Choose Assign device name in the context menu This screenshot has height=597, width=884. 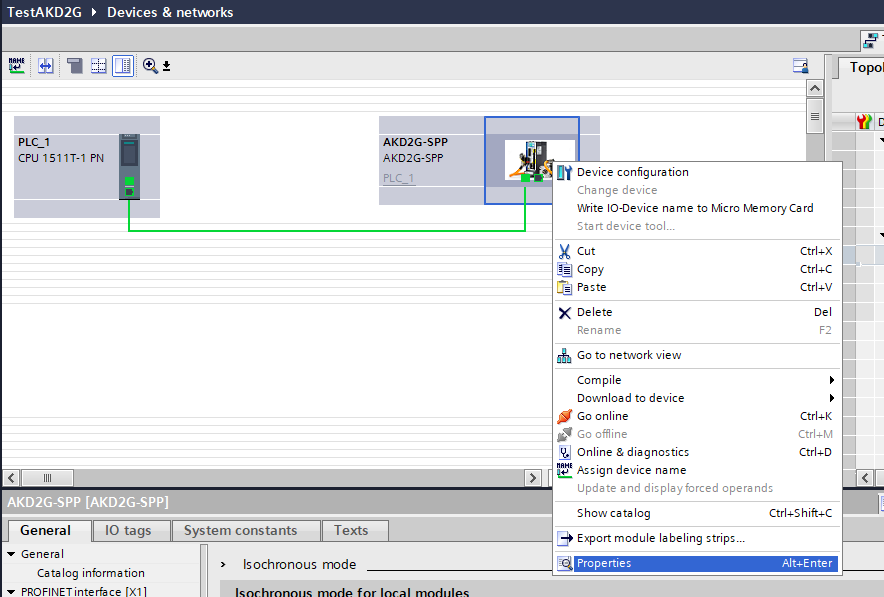point(697,470)
